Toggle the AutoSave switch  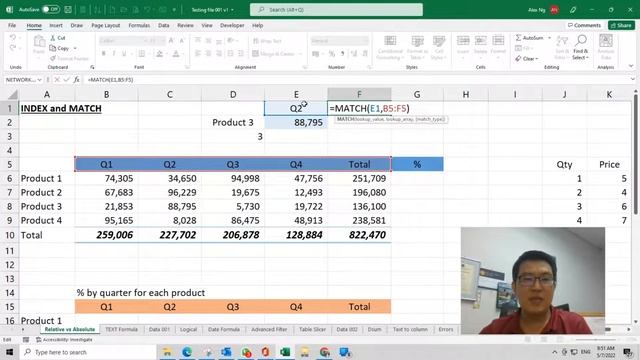coord(51,9)
